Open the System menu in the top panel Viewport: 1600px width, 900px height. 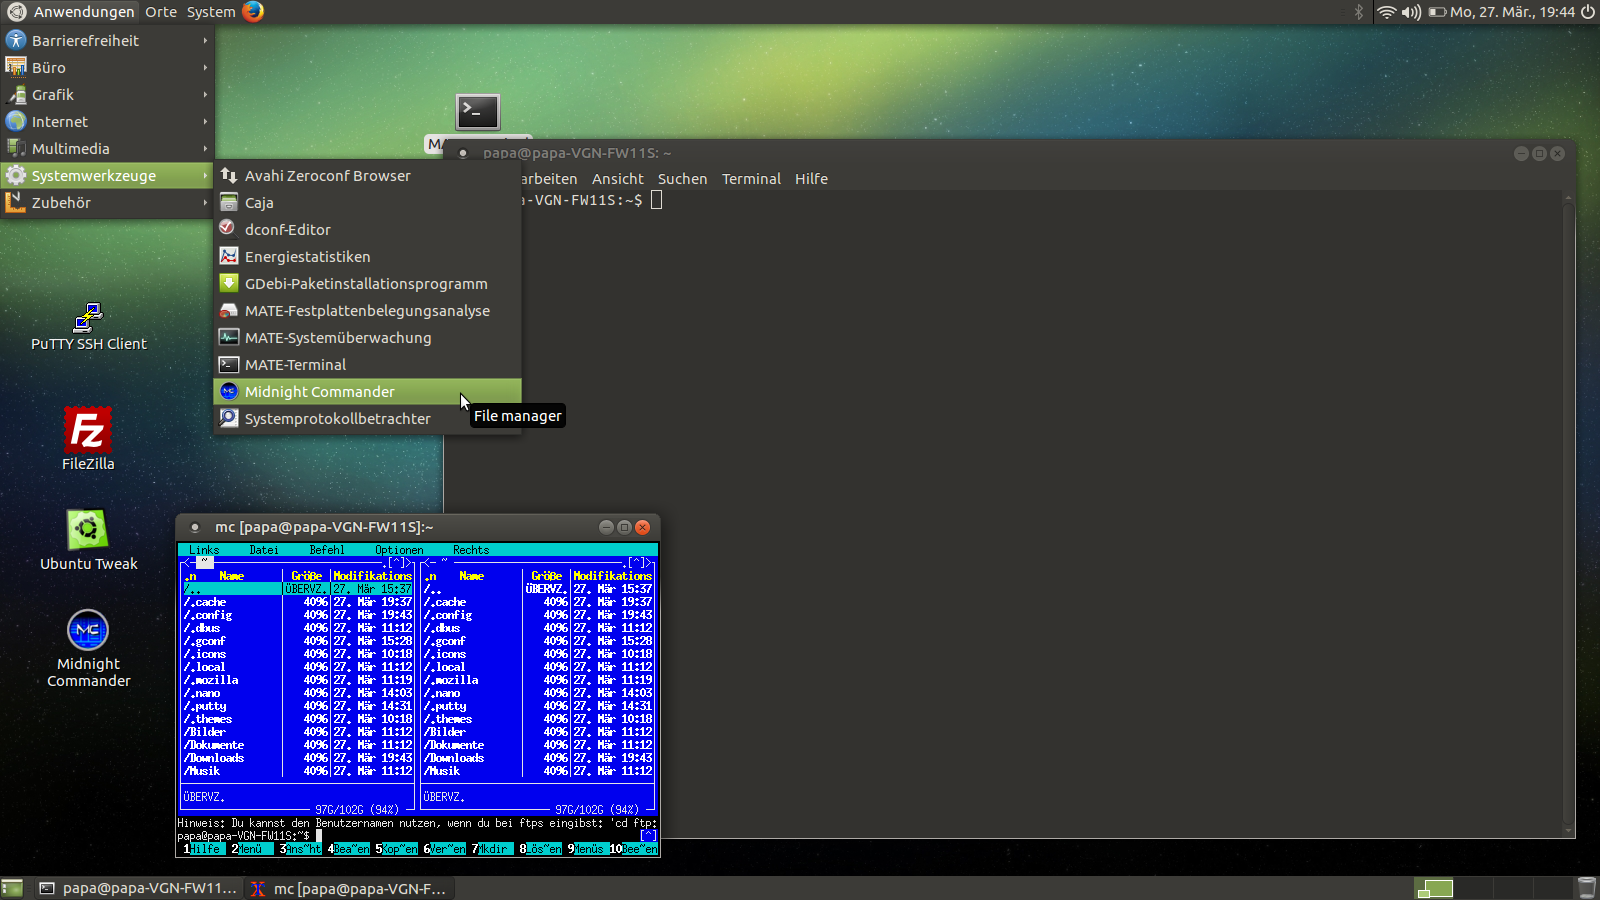(211, 12)
